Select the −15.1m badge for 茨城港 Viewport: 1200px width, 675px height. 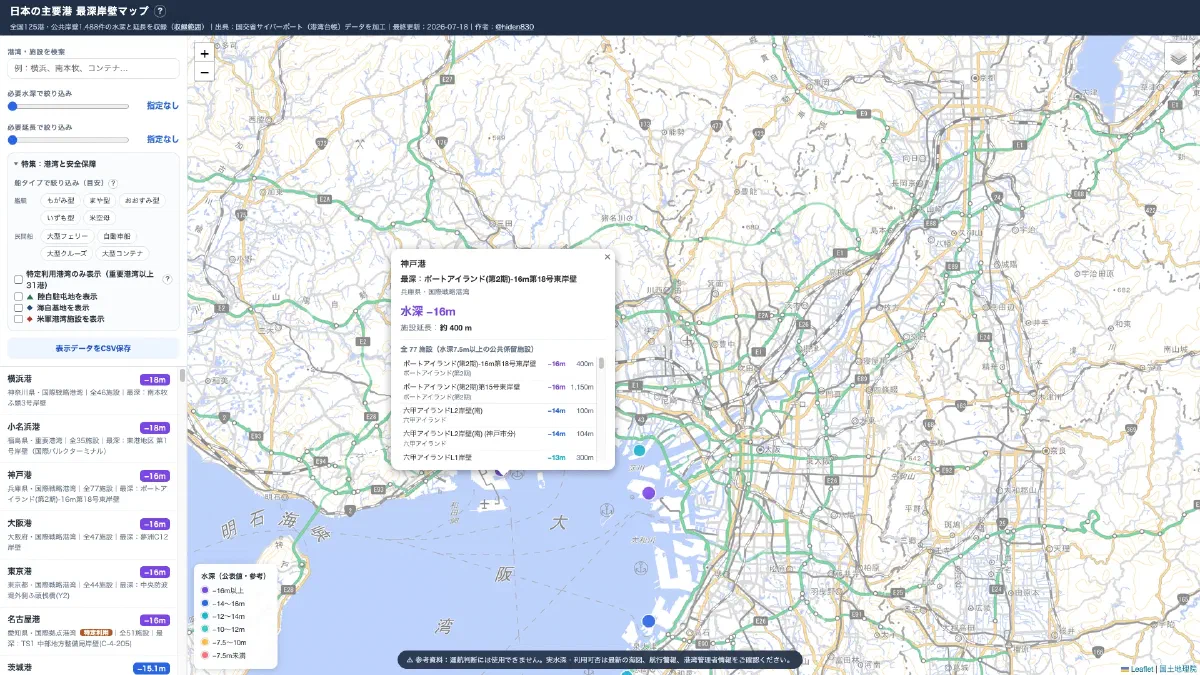point(152,668)
